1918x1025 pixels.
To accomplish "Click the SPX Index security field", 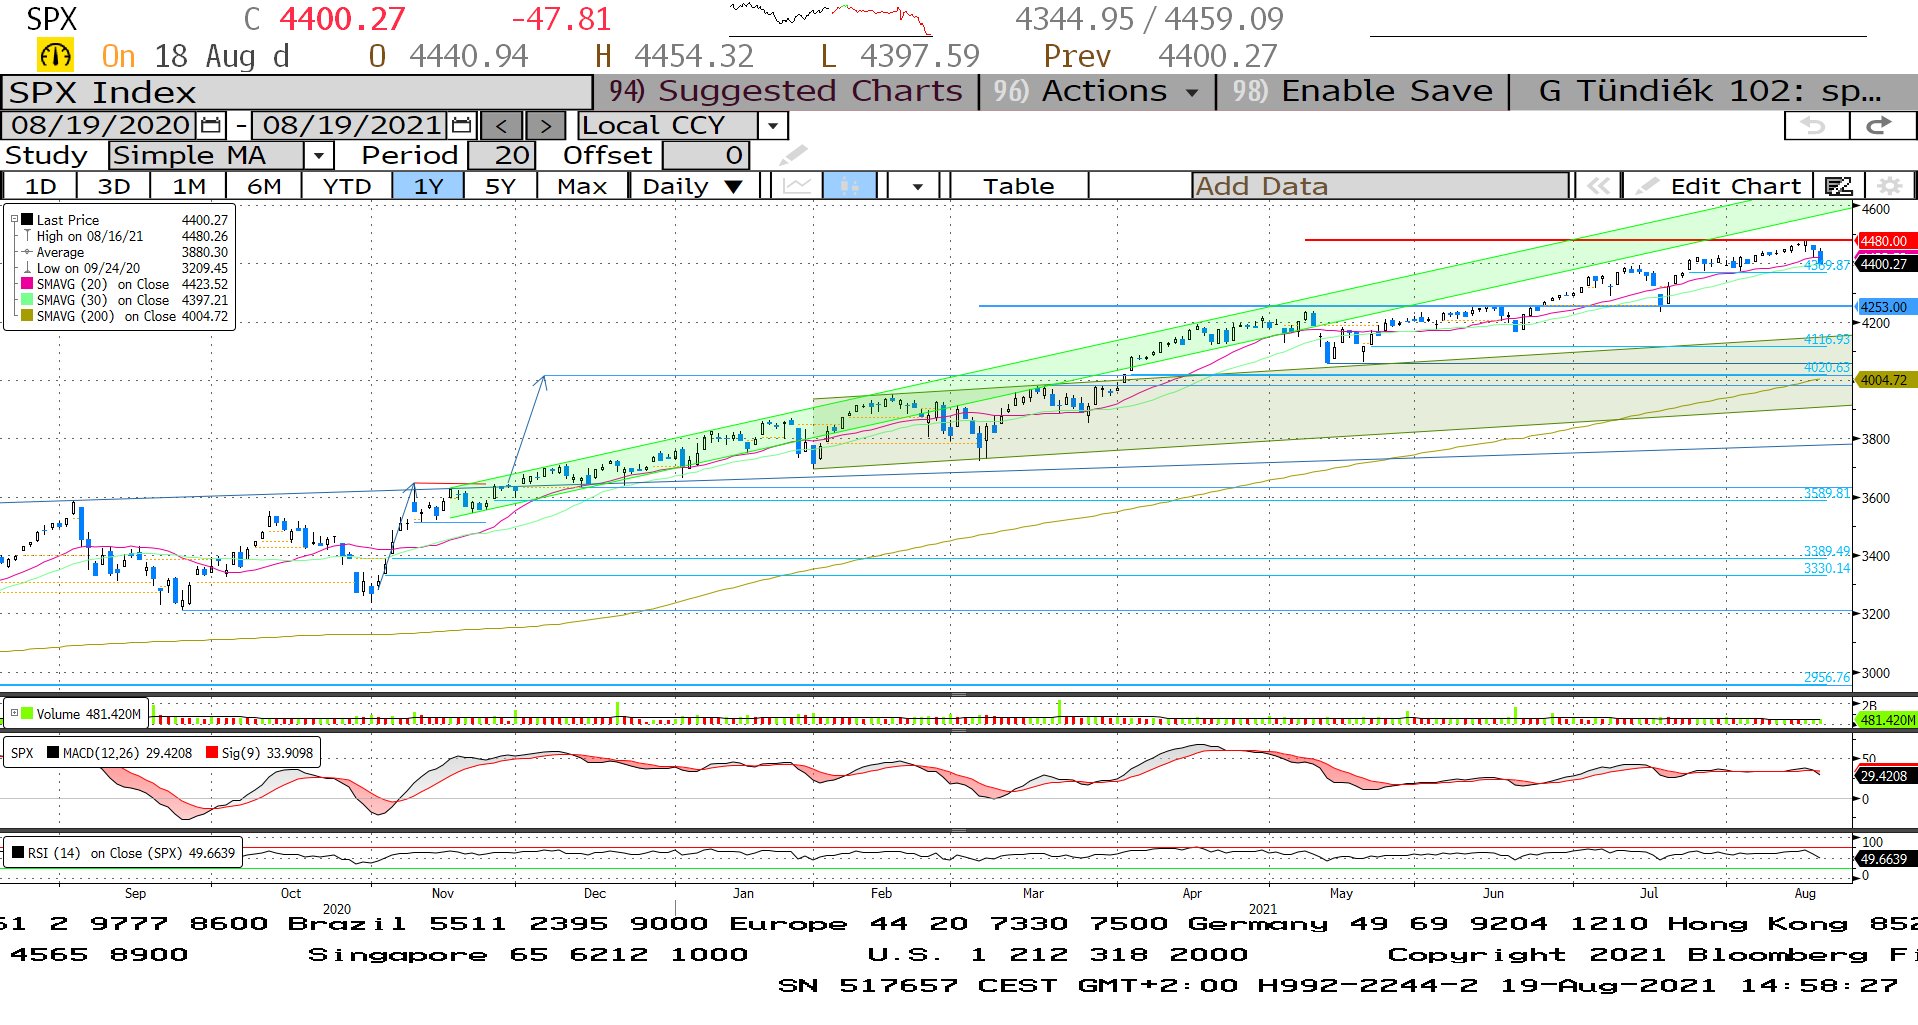I will point(297,92).
